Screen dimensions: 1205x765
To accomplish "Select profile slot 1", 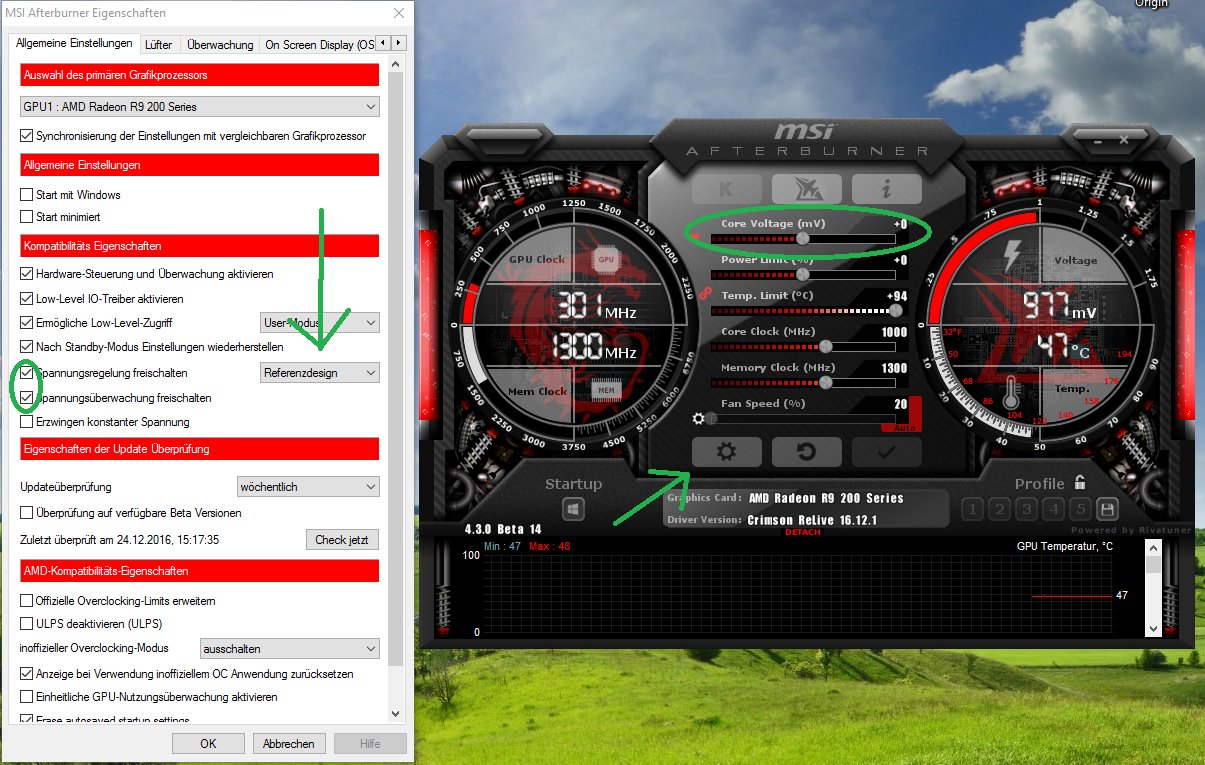I will point(973,509).
